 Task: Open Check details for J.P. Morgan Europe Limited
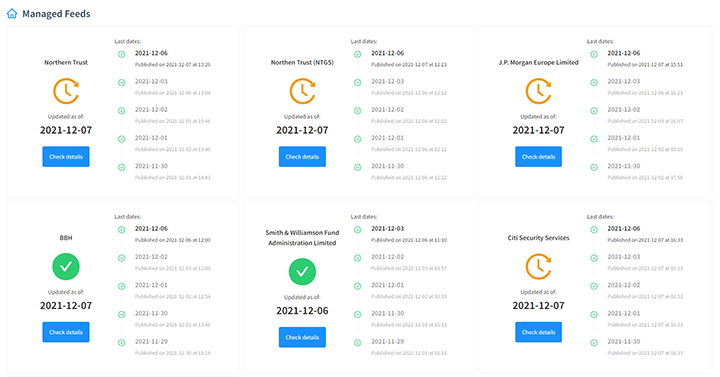[x=538, y=157]
